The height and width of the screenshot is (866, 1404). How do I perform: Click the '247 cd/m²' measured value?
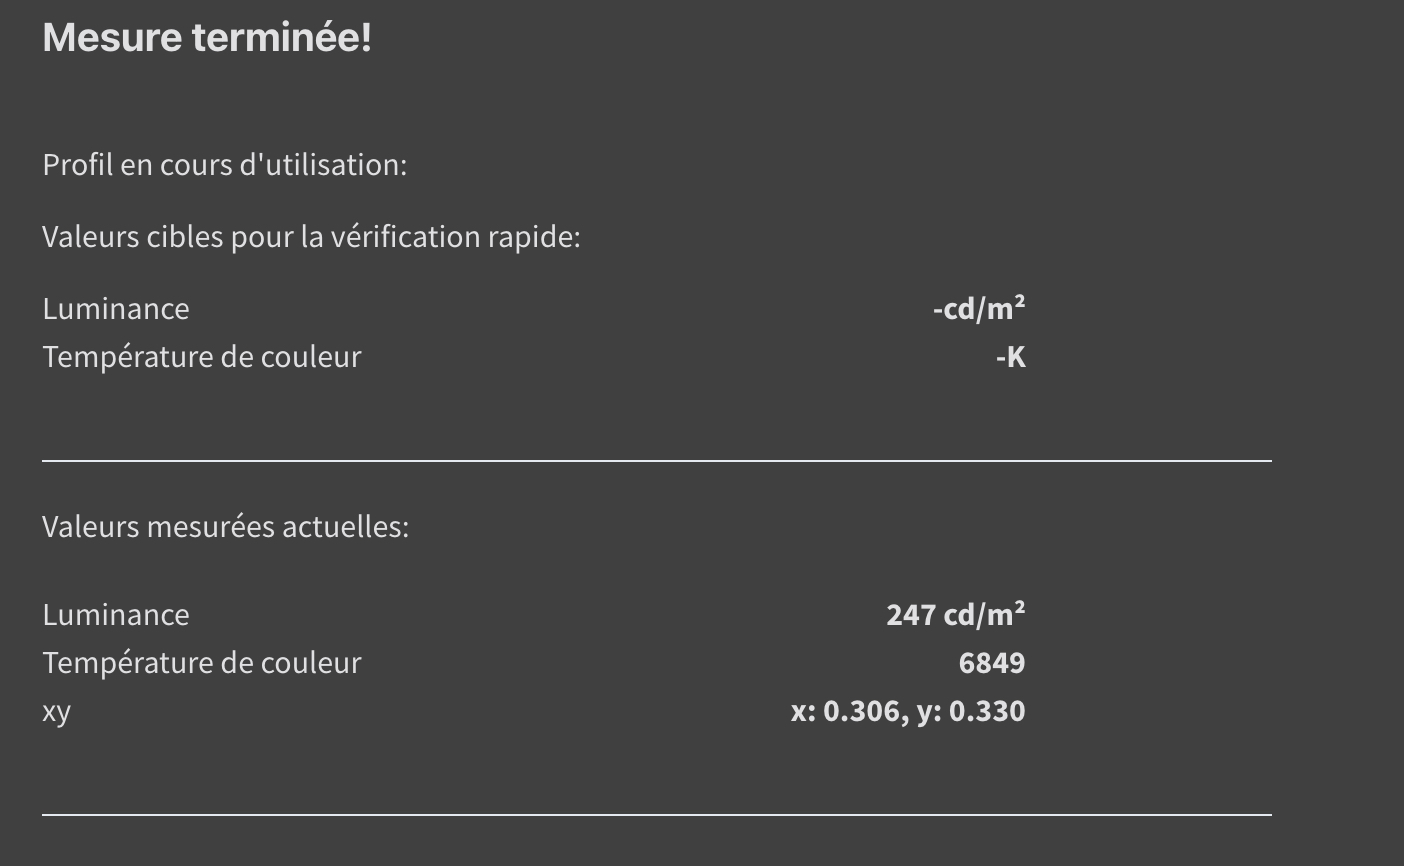click(956, 615)
